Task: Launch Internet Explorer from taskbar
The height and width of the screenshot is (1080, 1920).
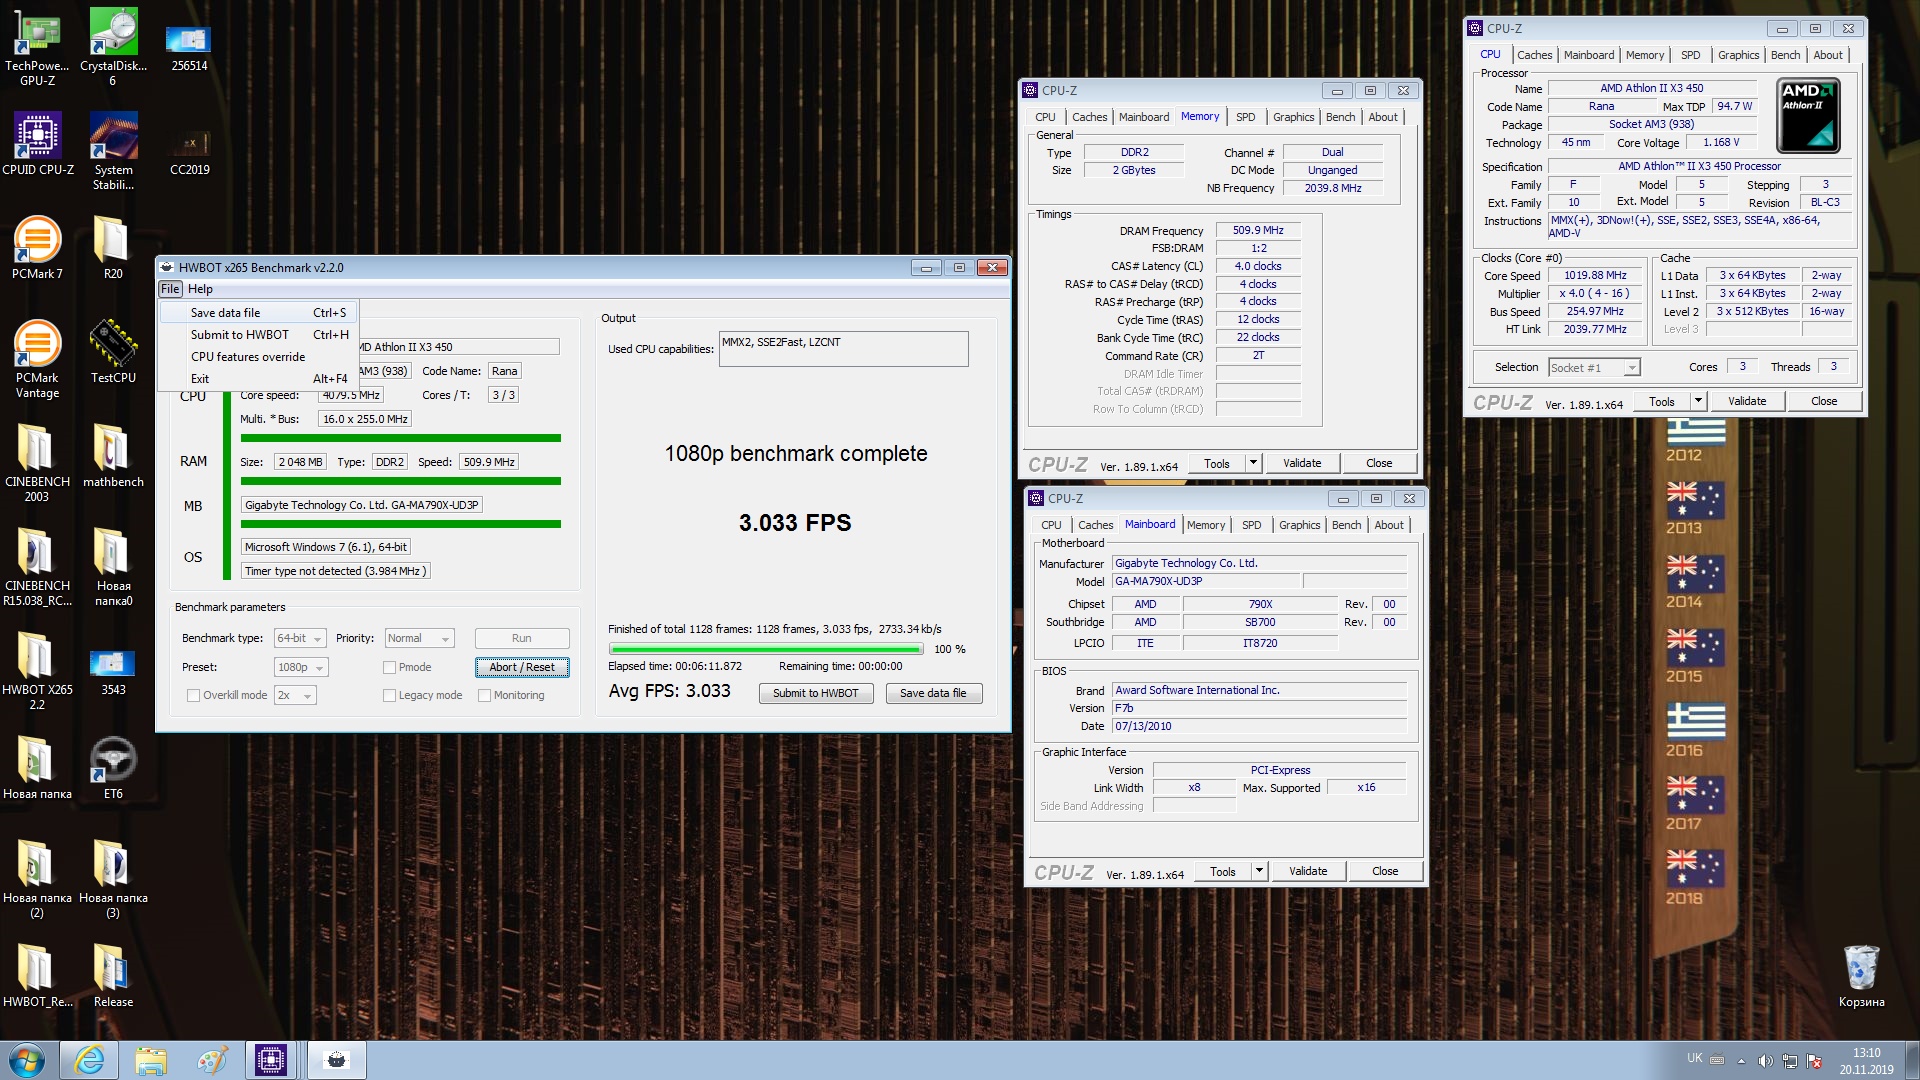Action: pyautogui.click(x=89, y=1060)
